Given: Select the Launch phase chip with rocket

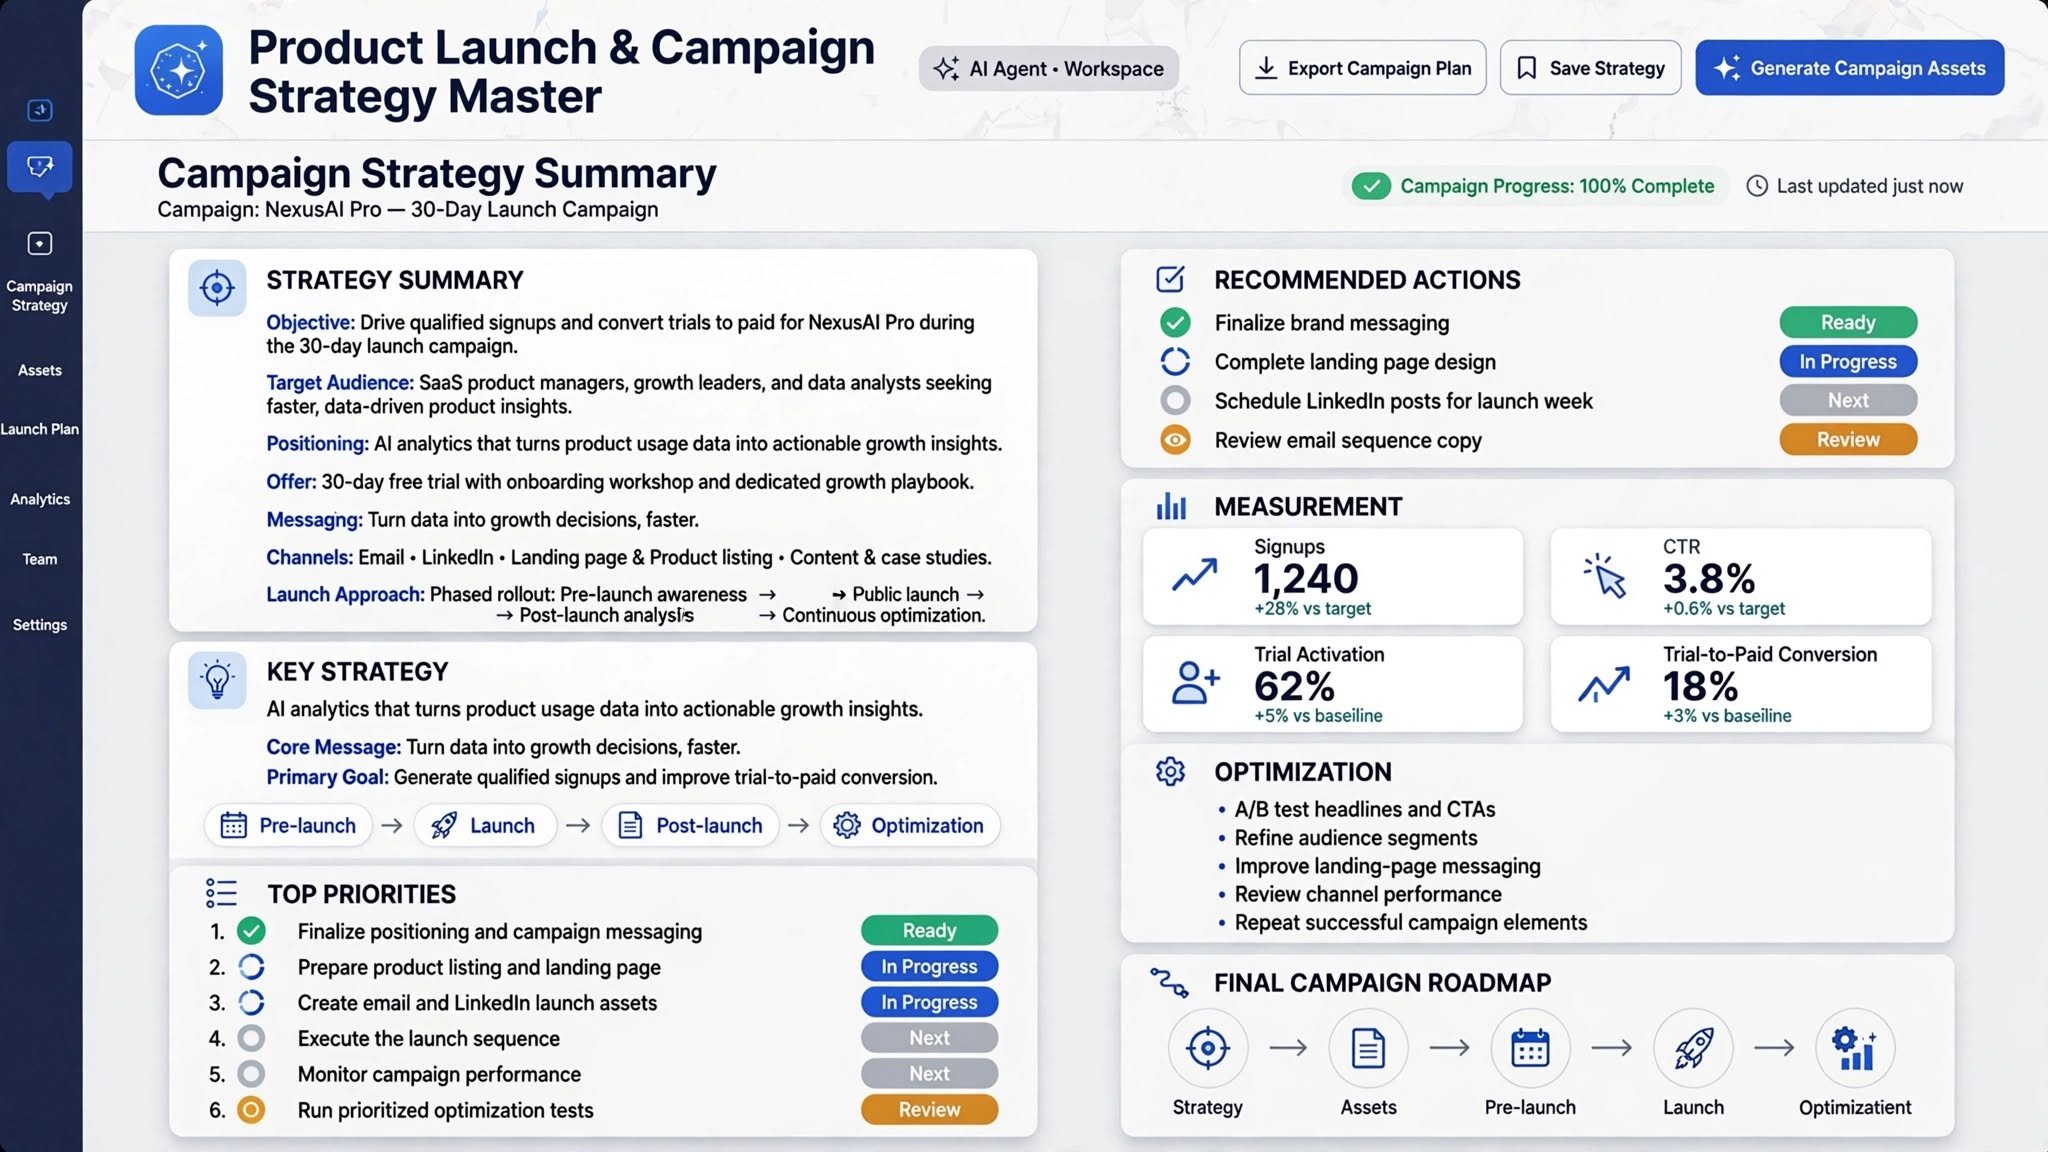Looking at the screenshot, I should [x=484, y=825].
